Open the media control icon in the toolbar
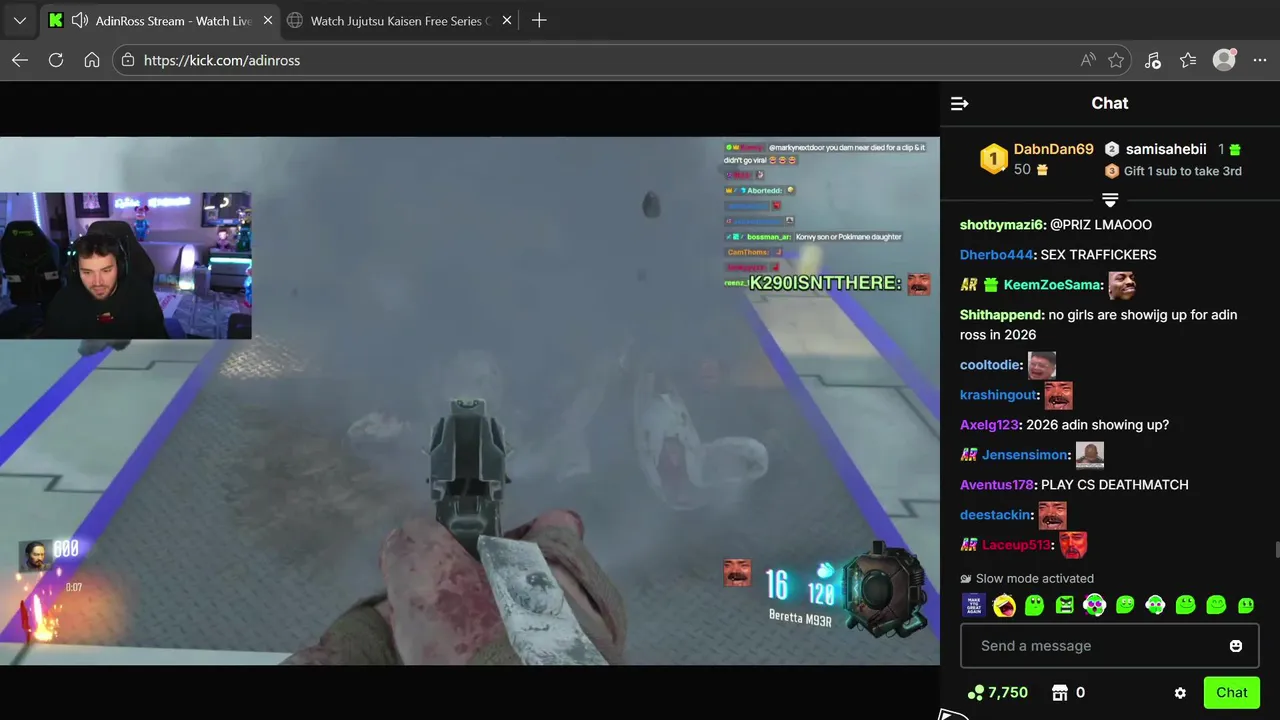 coord(1152,60)
